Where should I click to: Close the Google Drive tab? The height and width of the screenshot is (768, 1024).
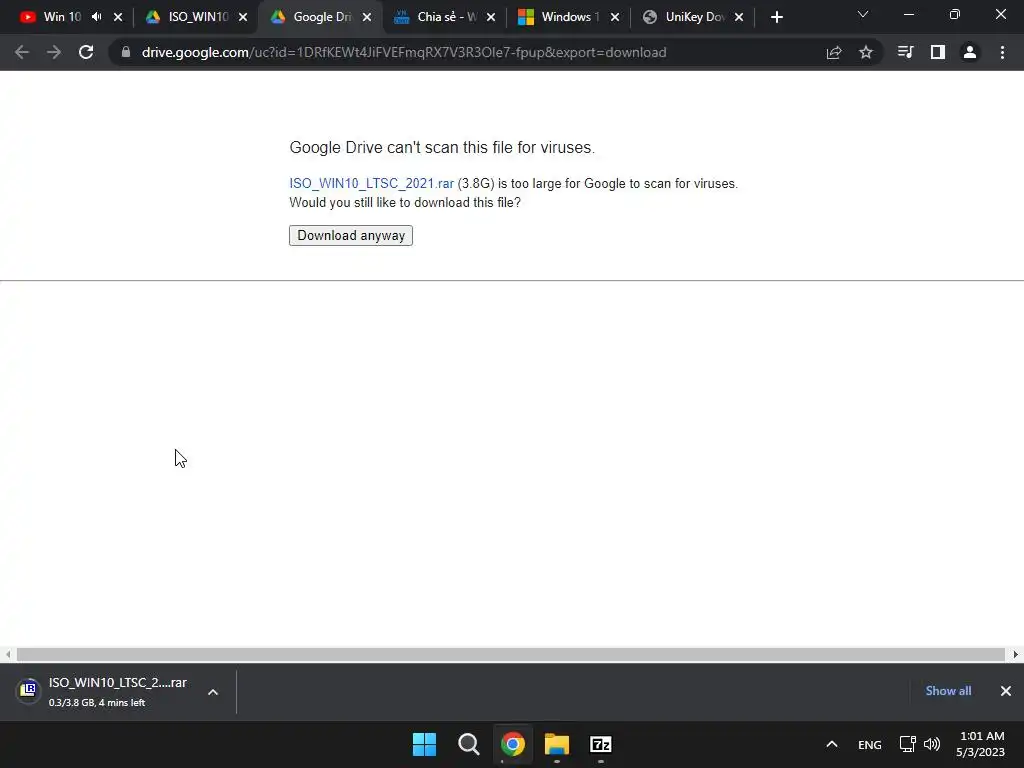click(x=367, y=17)
